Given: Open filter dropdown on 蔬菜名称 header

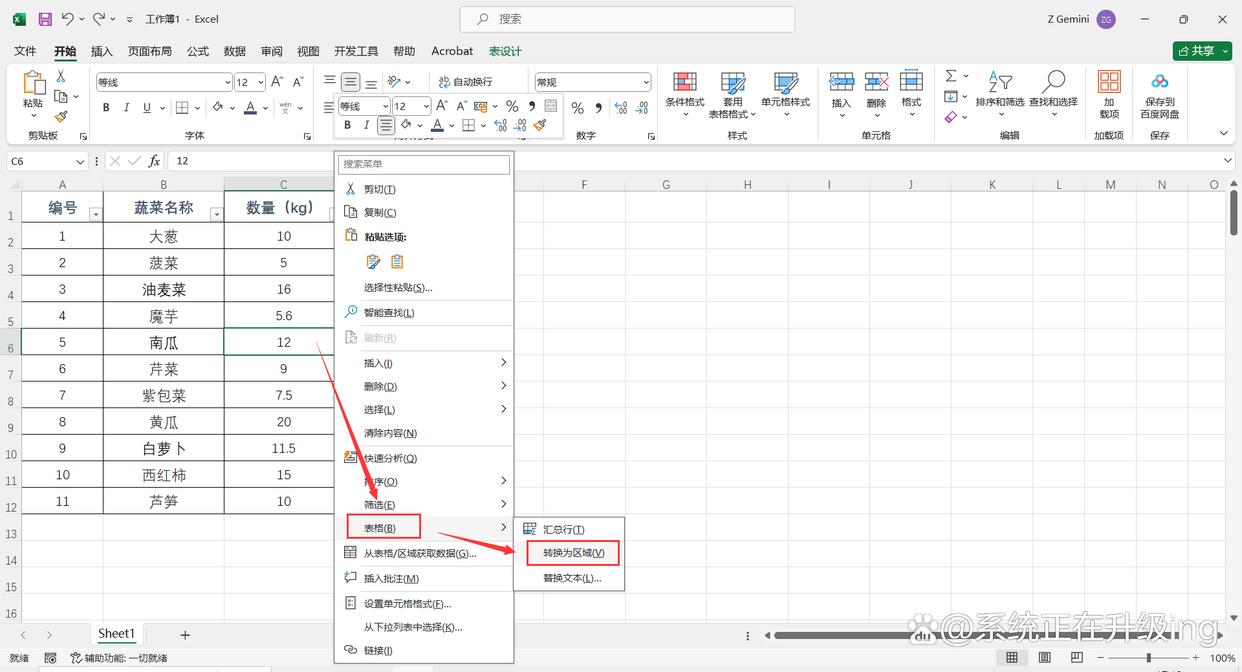Looking at the screenshot, I should 216,214.
